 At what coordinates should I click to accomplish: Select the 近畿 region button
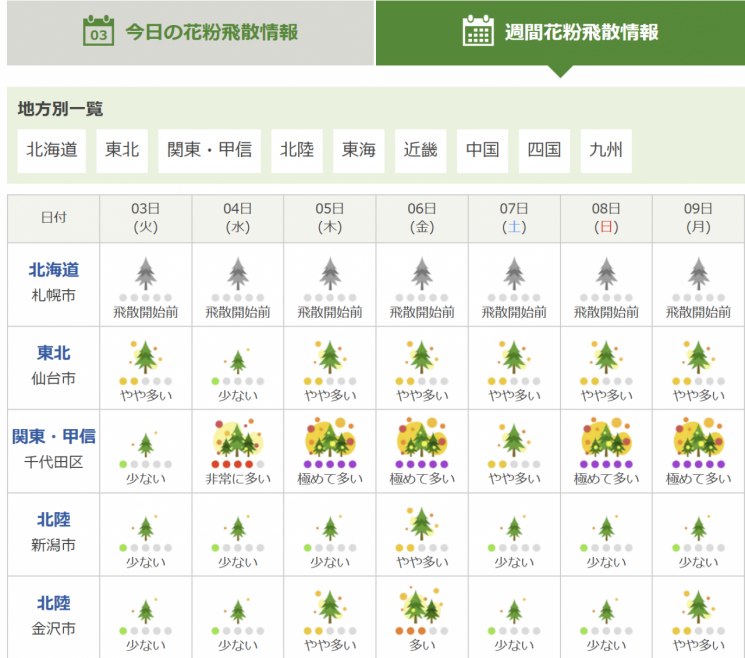pos(421,150)
